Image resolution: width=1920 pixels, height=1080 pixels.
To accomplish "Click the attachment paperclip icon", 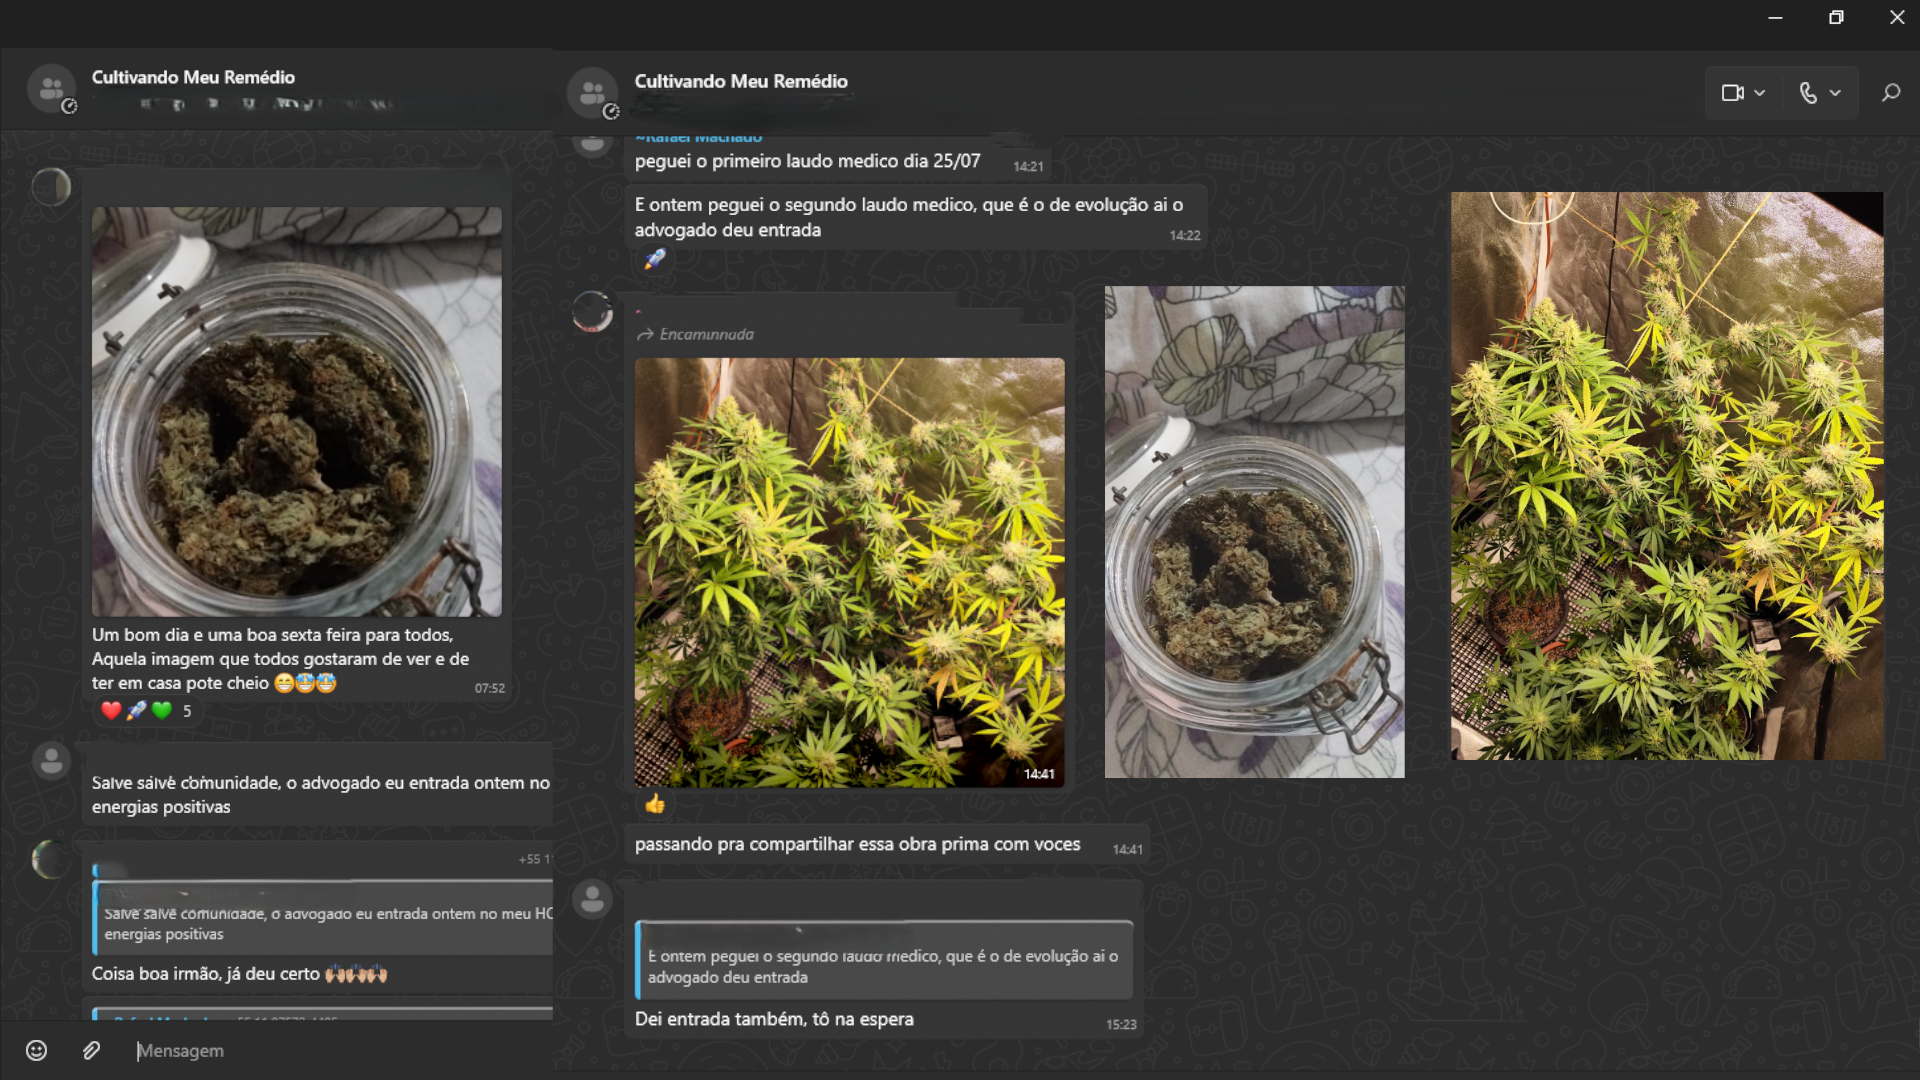I will 91,1050.
